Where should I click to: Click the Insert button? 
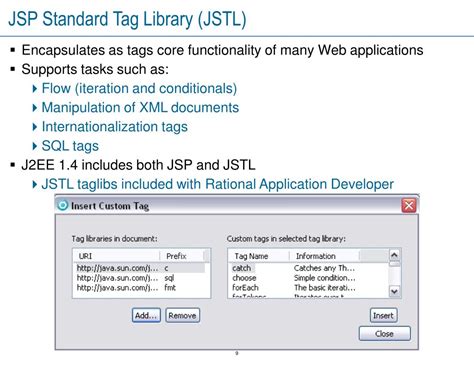(383, 315)
